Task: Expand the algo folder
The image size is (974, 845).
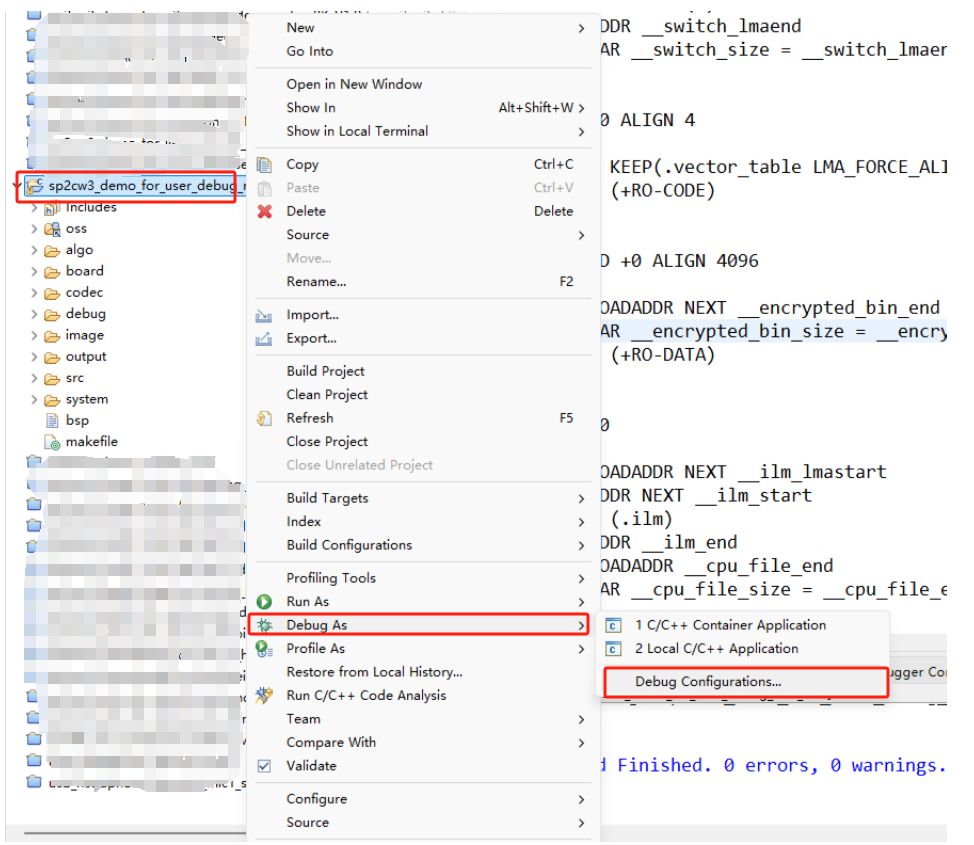Action: pos(35,251)
